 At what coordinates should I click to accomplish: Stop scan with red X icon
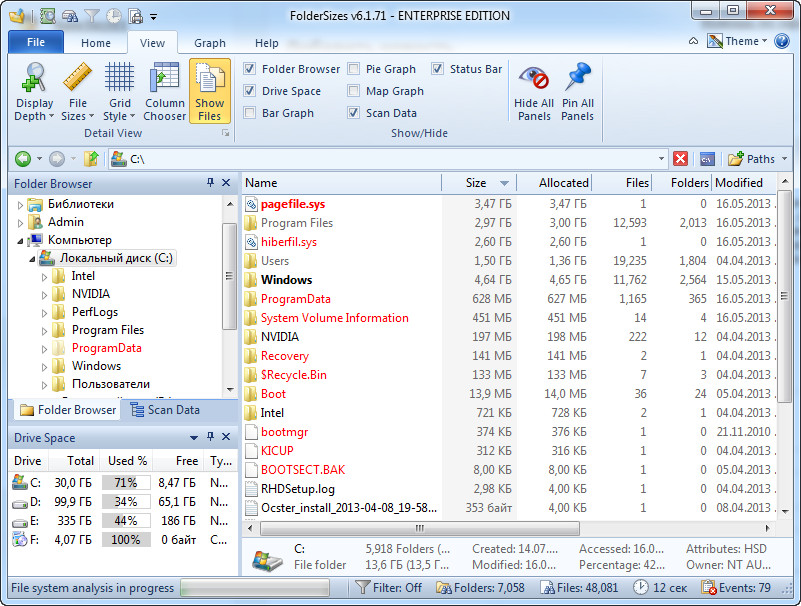click(680, 159)
